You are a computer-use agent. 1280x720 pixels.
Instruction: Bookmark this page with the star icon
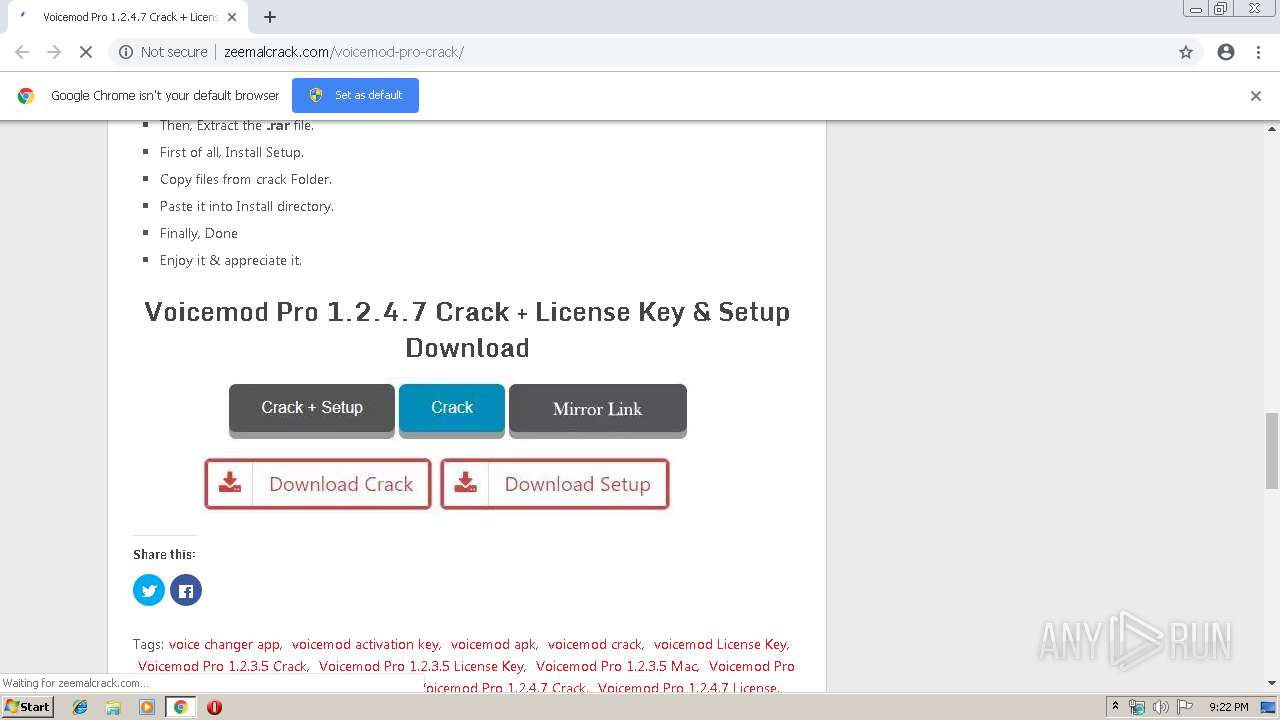pyautogui.click(x=1186, y=52)
